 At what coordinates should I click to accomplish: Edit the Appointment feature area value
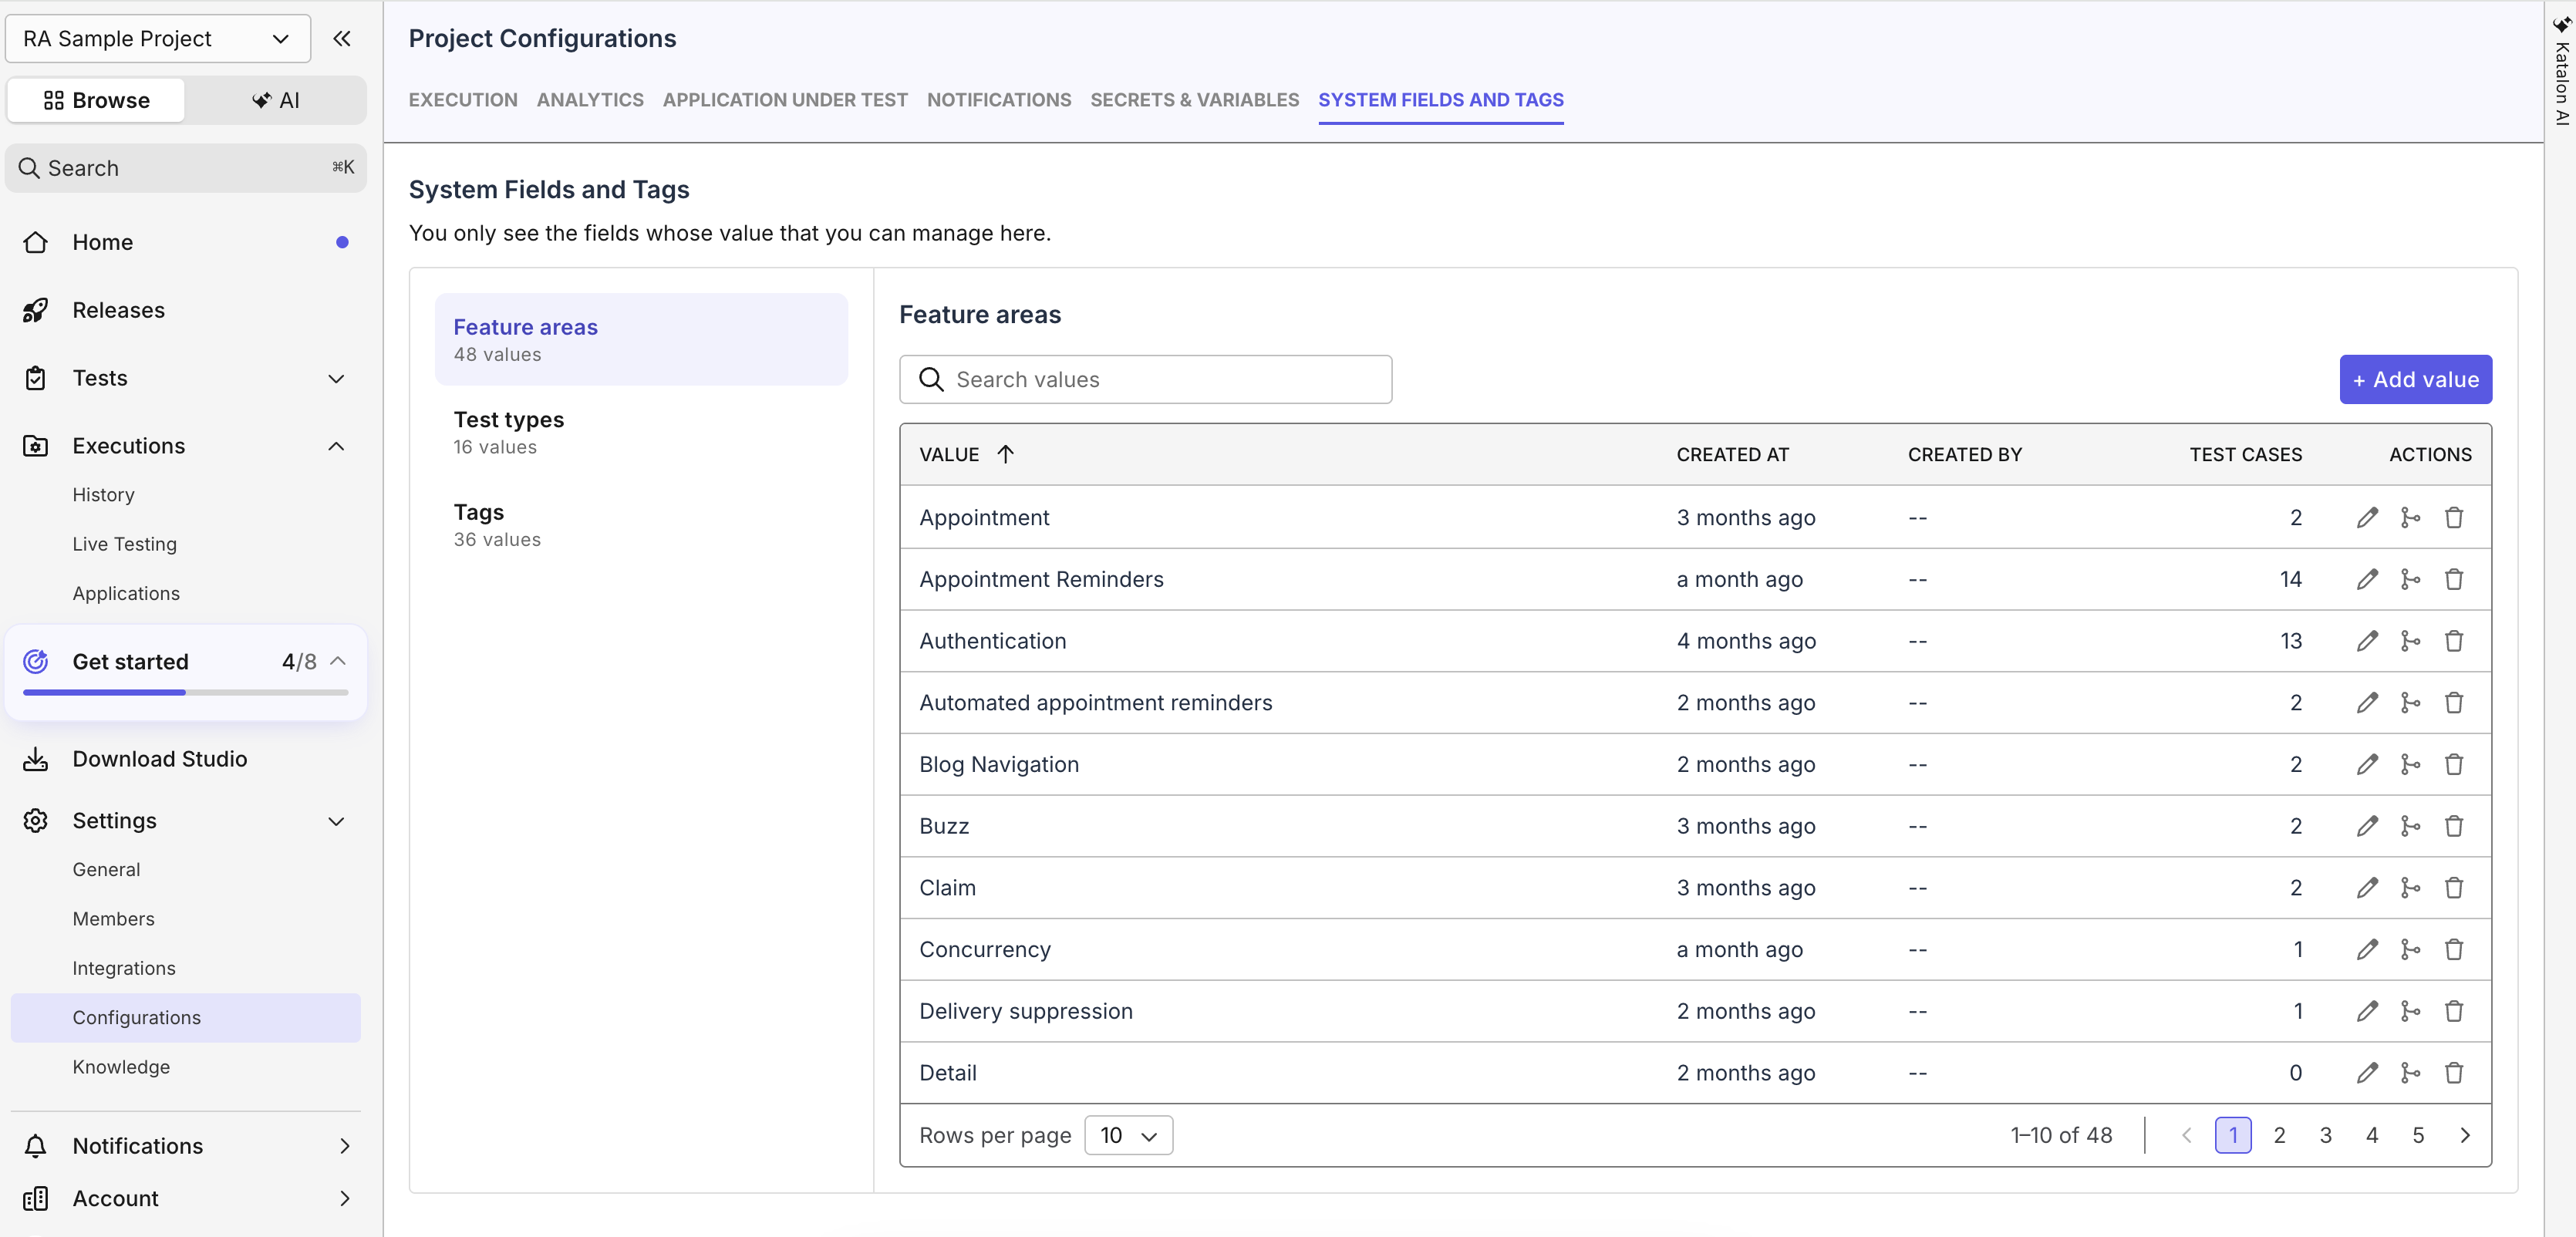pyautogui.click(x=2366, y=517)
